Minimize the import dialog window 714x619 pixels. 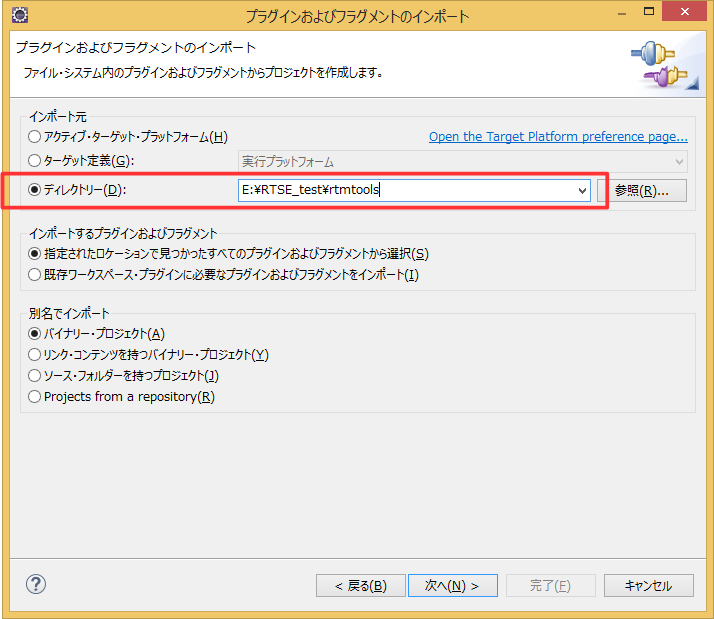click(622, 14)
